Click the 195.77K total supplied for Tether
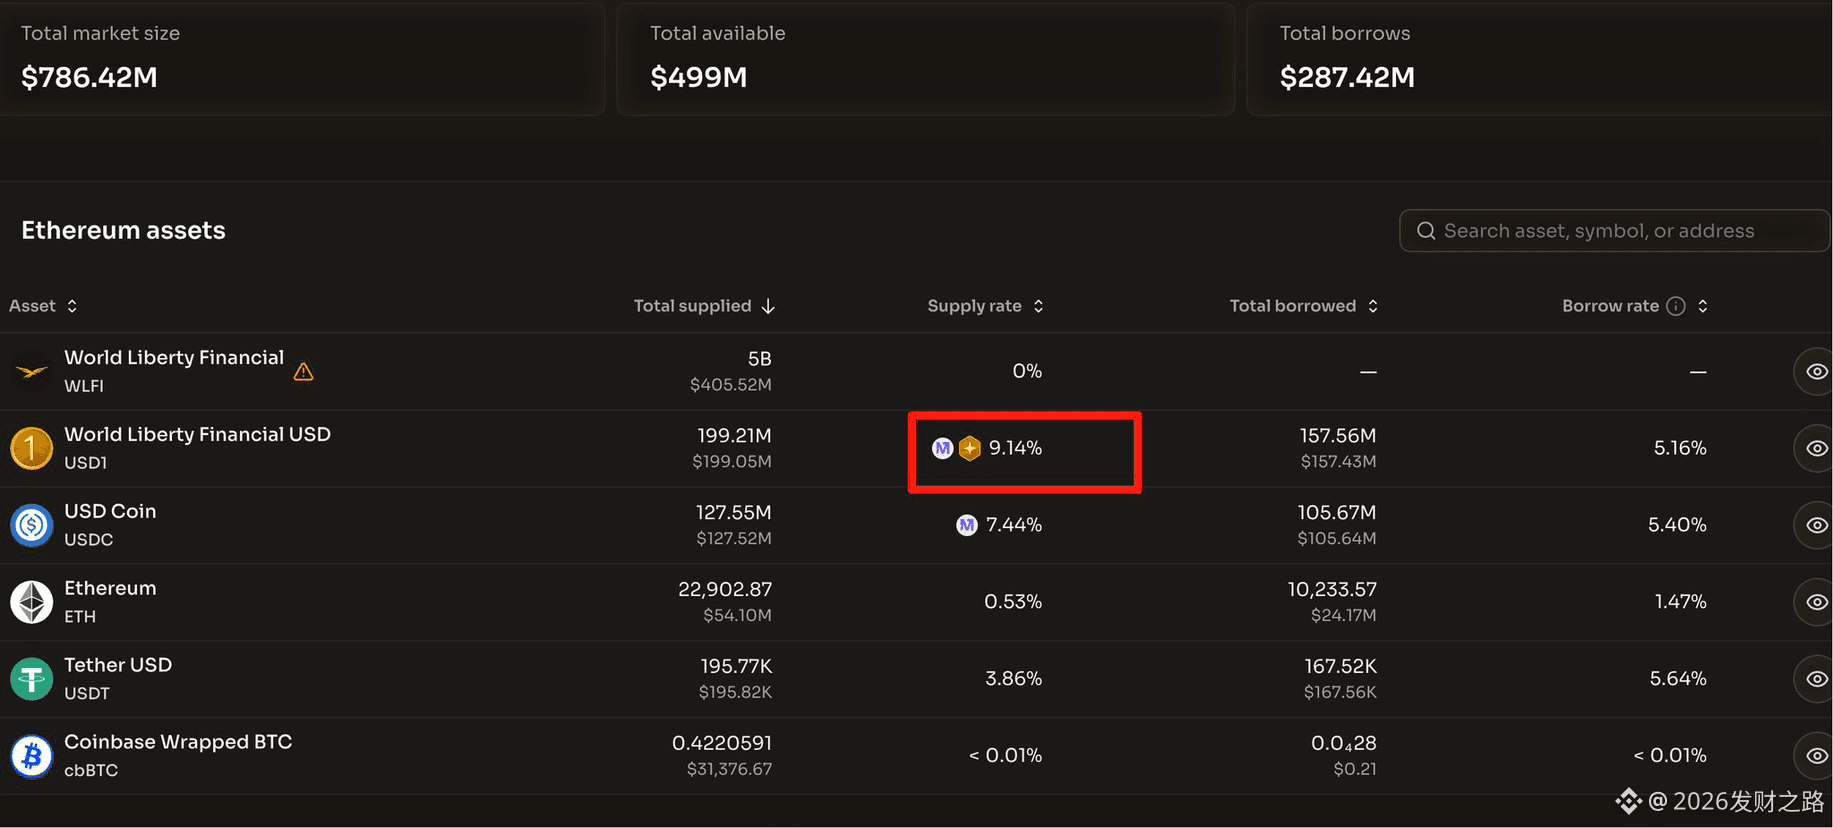 click(736, 667)
